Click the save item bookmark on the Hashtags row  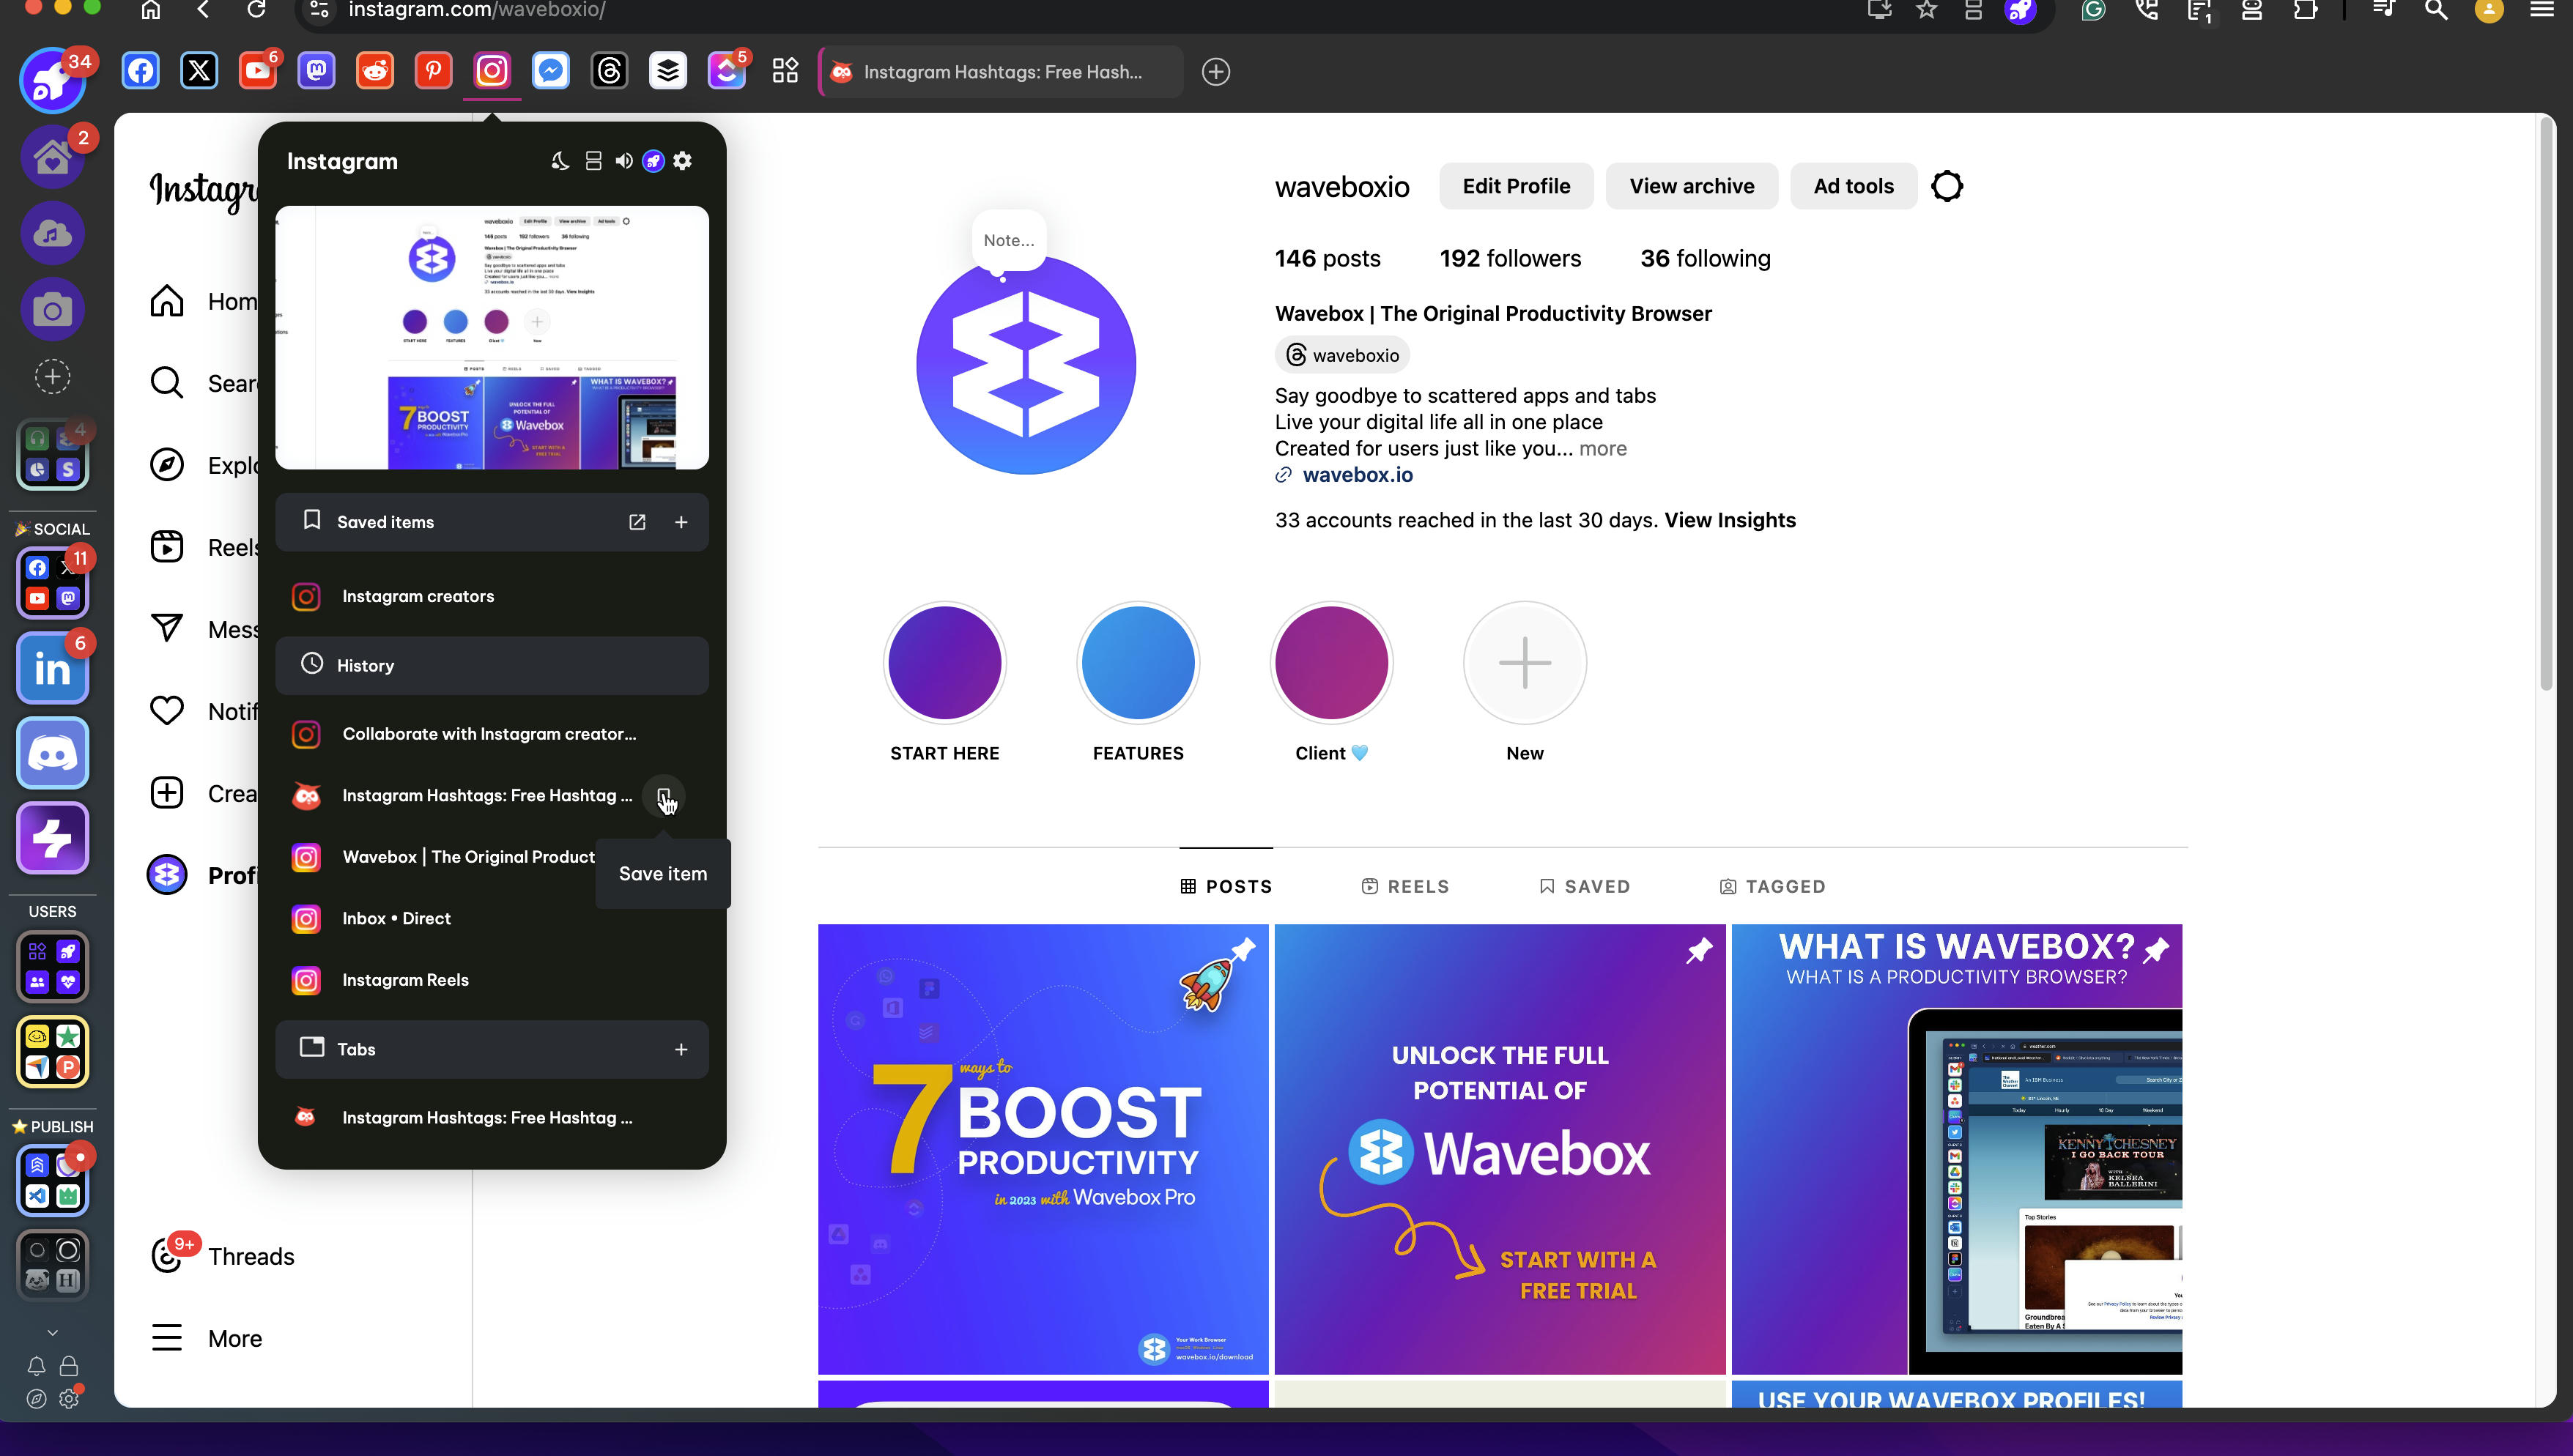pos(664,796)
